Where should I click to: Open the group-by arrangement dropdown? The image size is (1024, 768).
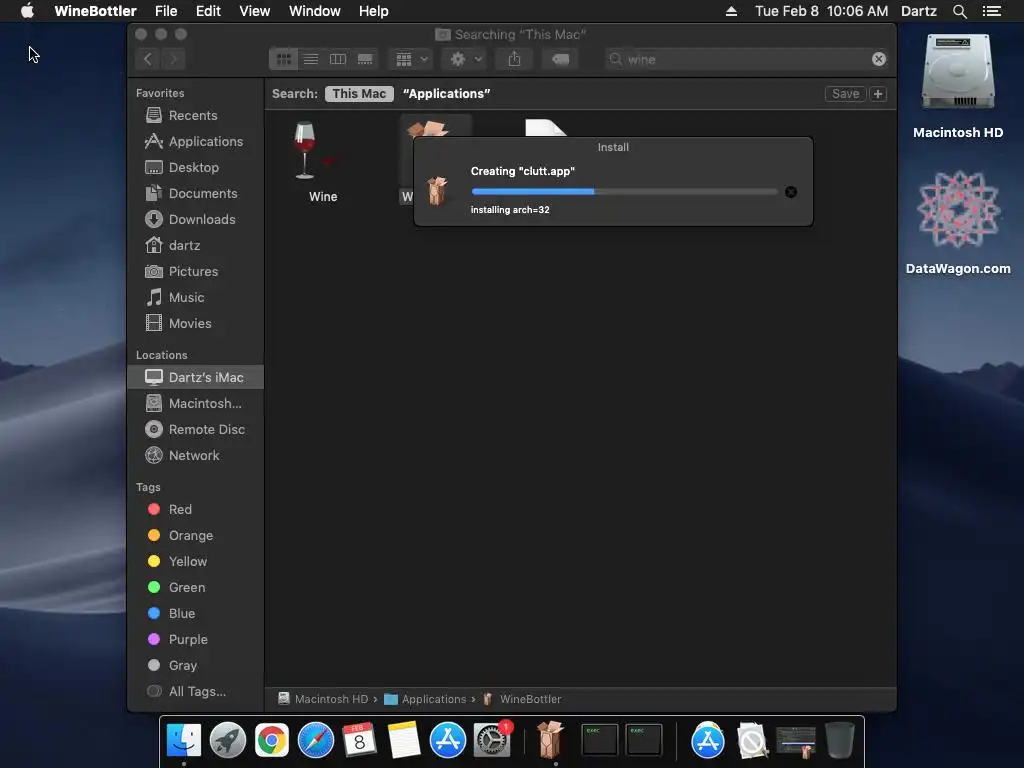(411, 59)
